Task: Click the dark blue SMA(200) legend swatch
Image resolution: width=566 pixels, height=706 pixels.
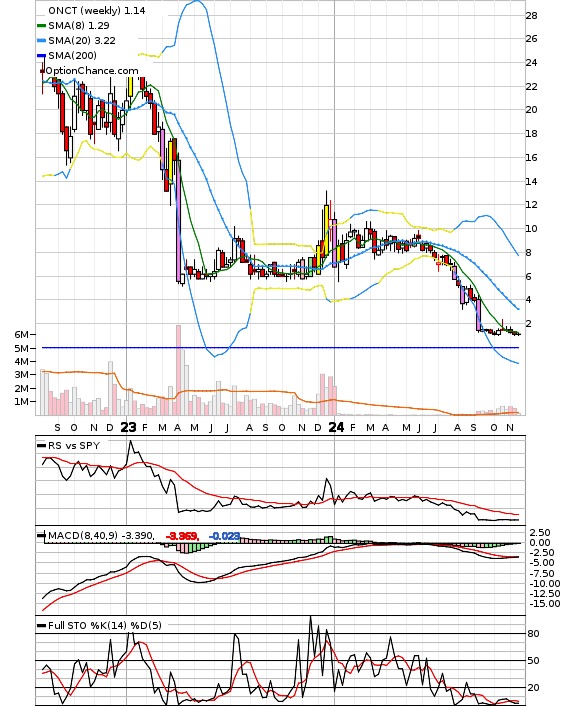Action: 41,55
